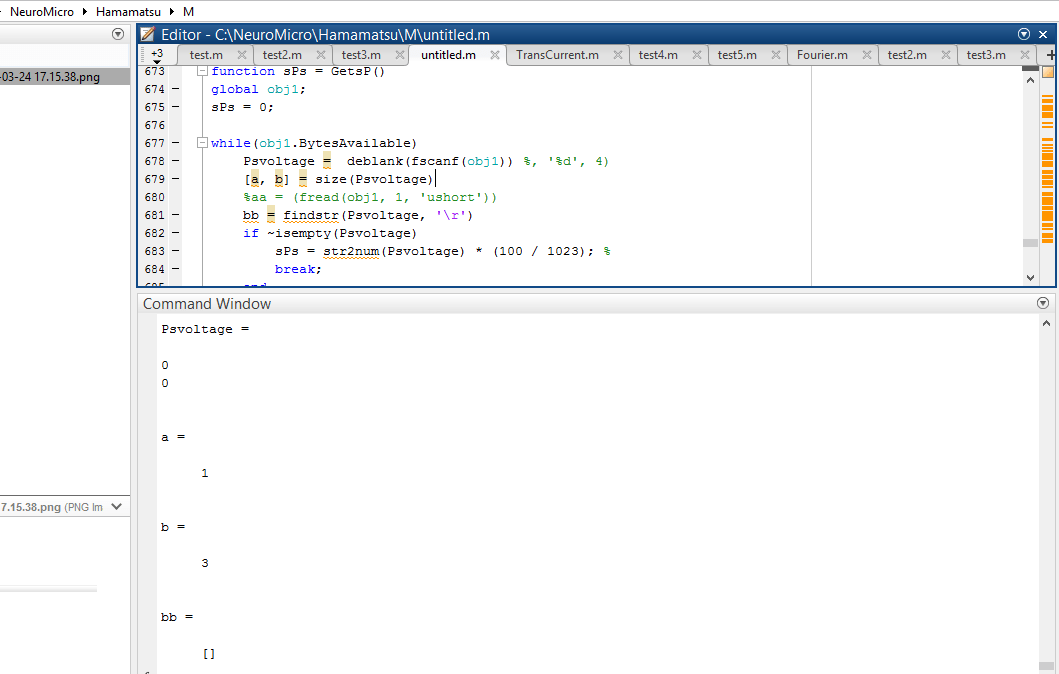This screenshot has width=1059, height=674.
Task: Click the Editor pencil icon in title bar
Action: tap(148, 34)
